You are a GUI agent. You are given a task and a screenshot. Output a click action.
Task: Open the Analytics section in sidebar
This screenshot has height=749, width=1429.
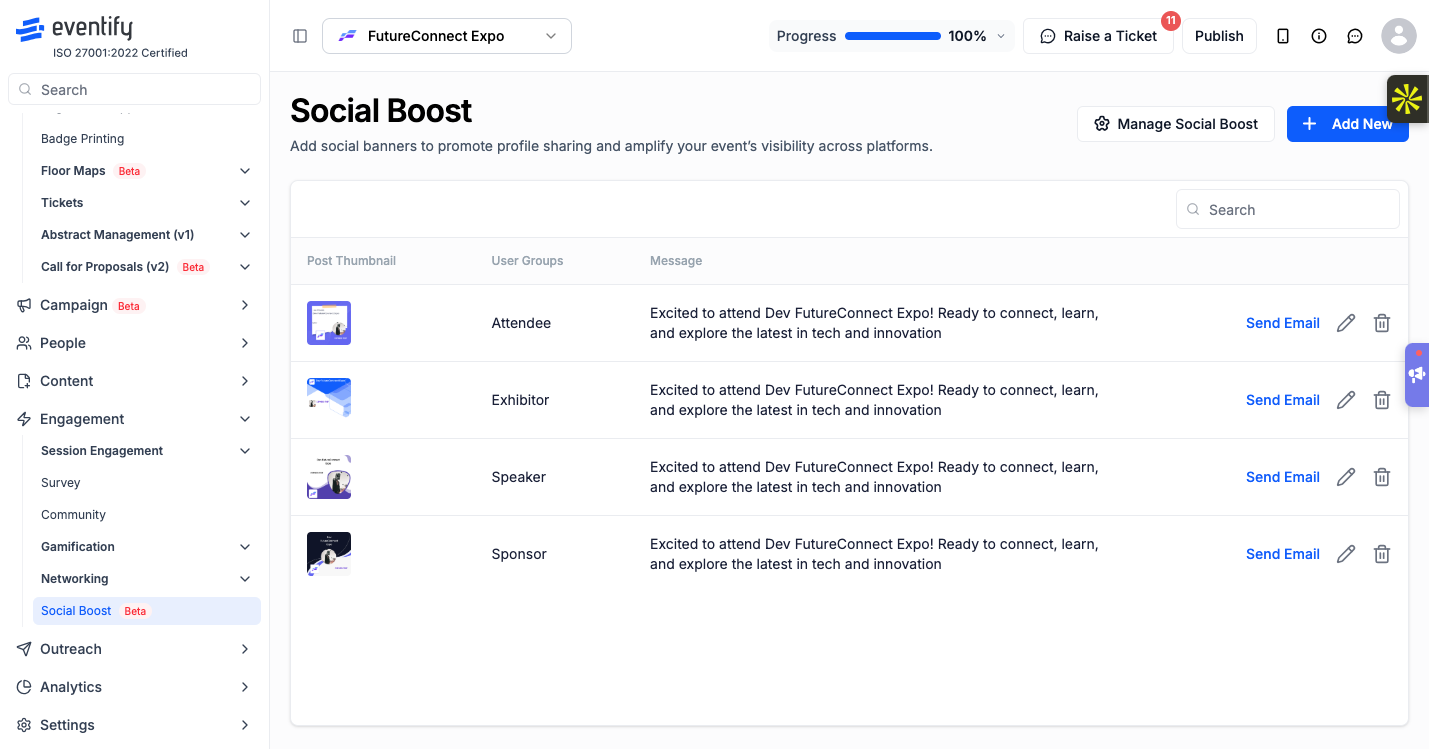[x=134, y=687]
